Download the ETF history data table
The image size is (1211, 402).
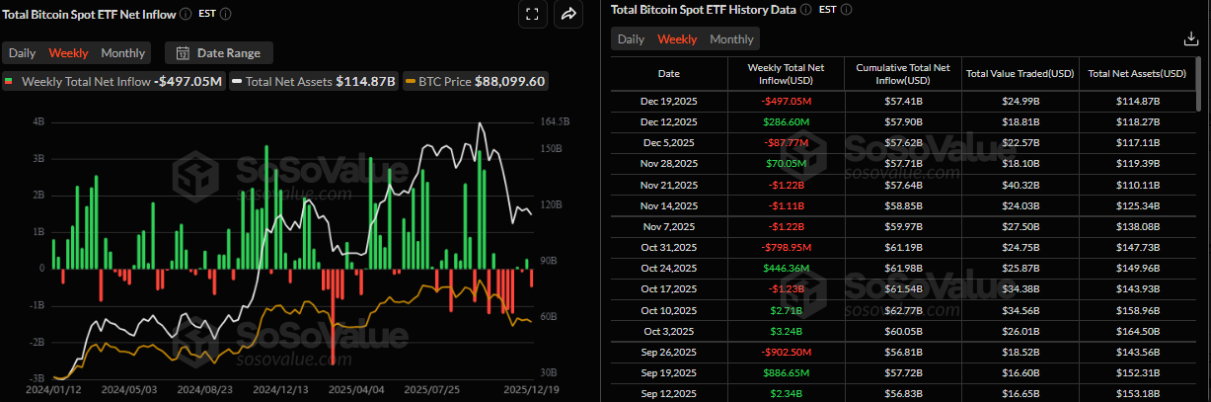click(1190, 39)
